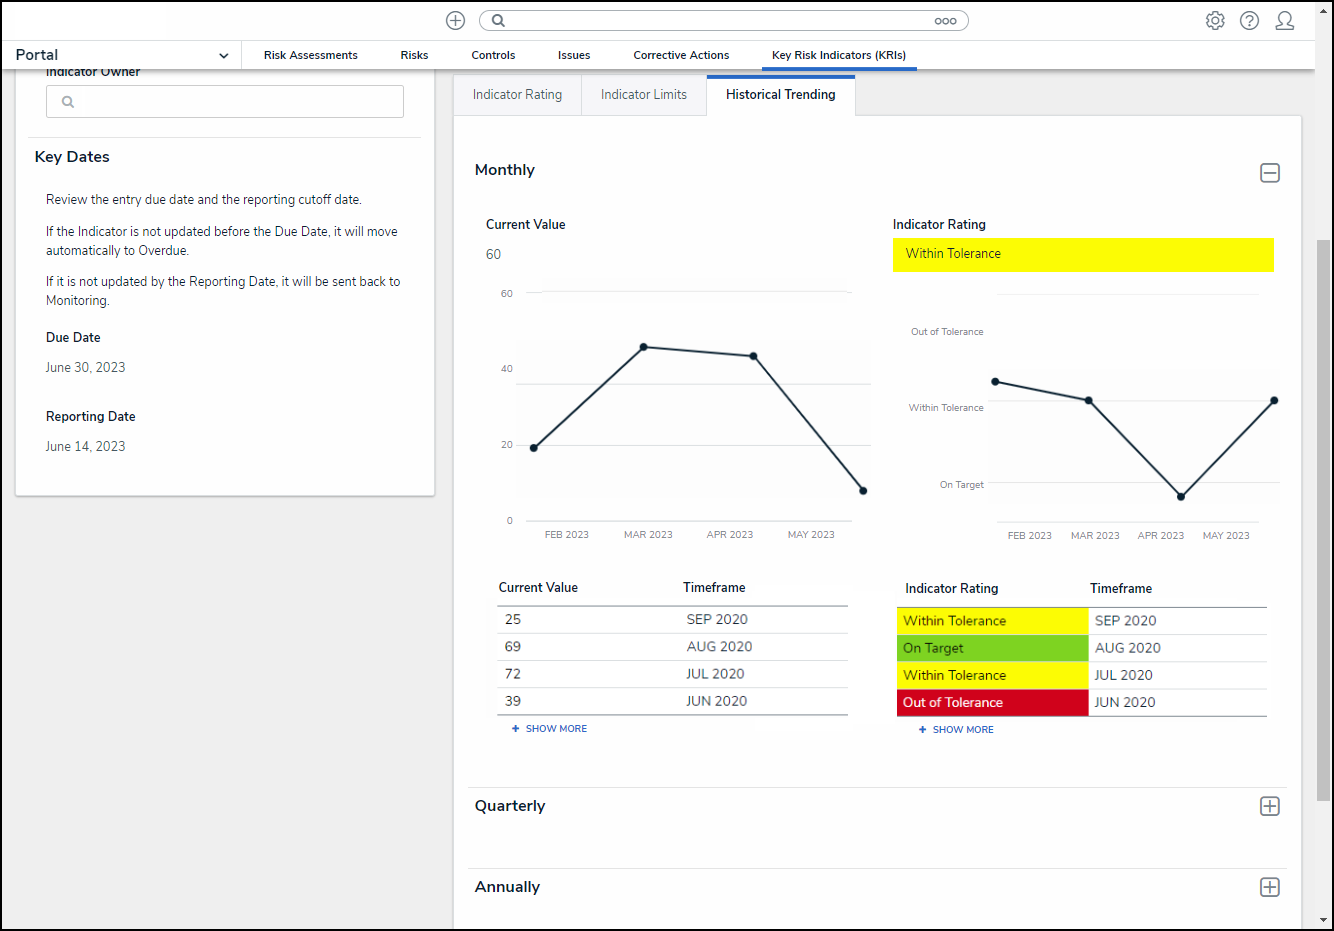Expand the Annually section
The height and width of the screenshot is (931, 1334).
tap(1269, 888)
